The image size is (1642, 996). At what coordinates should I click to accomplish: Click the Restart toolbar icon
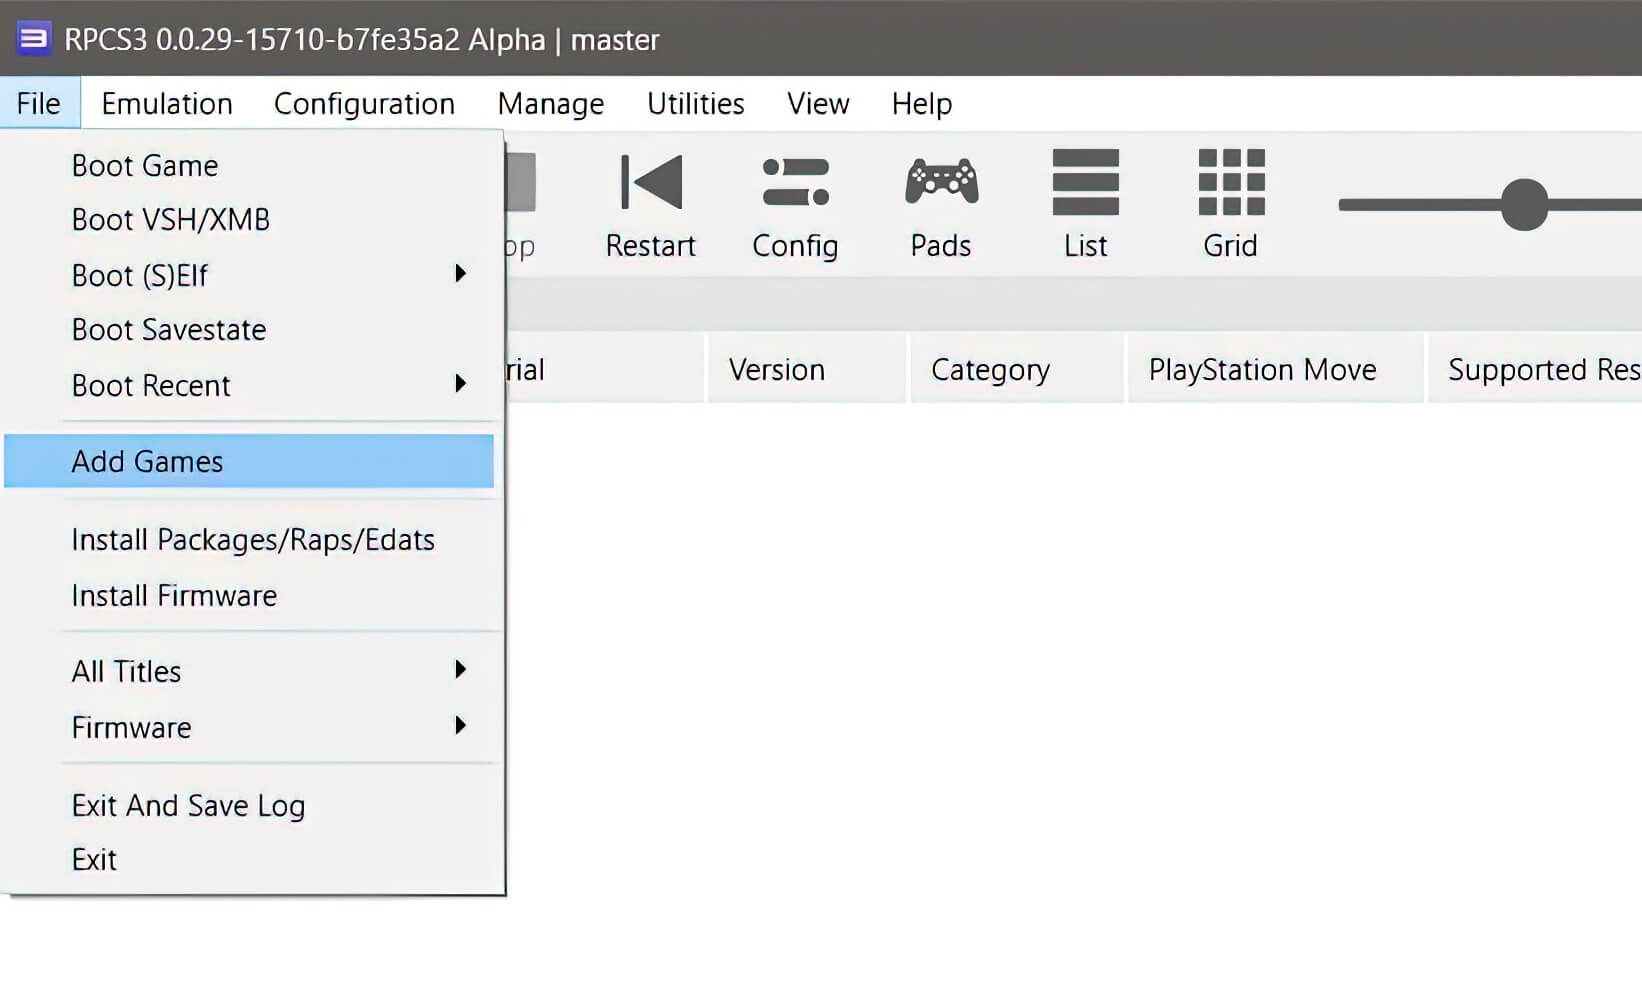(650, 200)
